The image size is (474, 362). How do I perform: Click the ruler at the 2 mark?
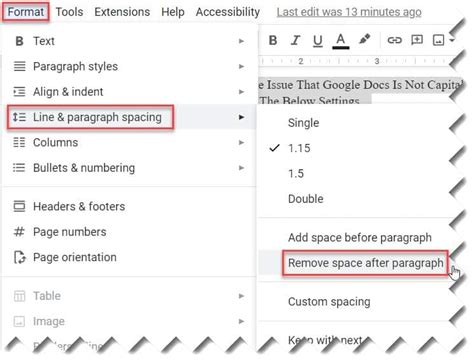[301, 61]
